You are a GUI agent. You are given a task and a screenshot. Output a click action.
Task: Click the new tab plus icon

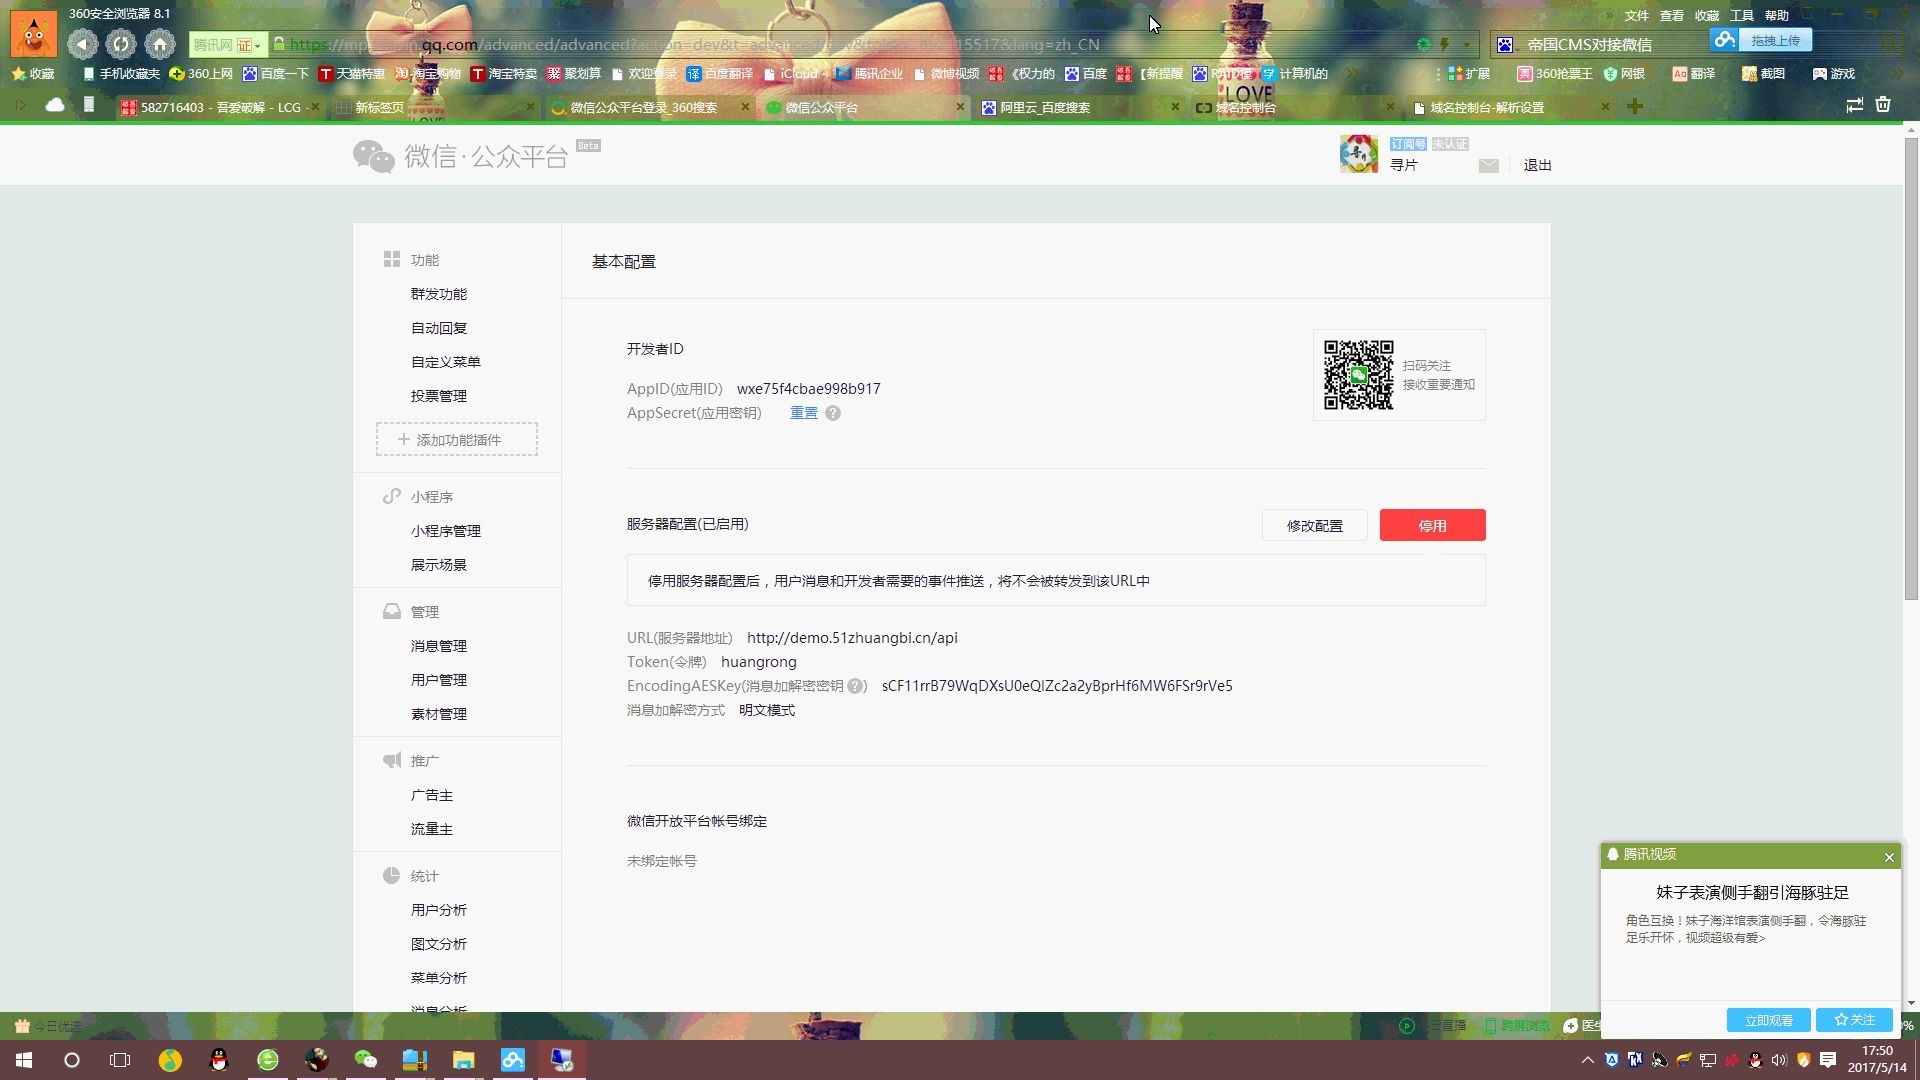(1635, 106)
